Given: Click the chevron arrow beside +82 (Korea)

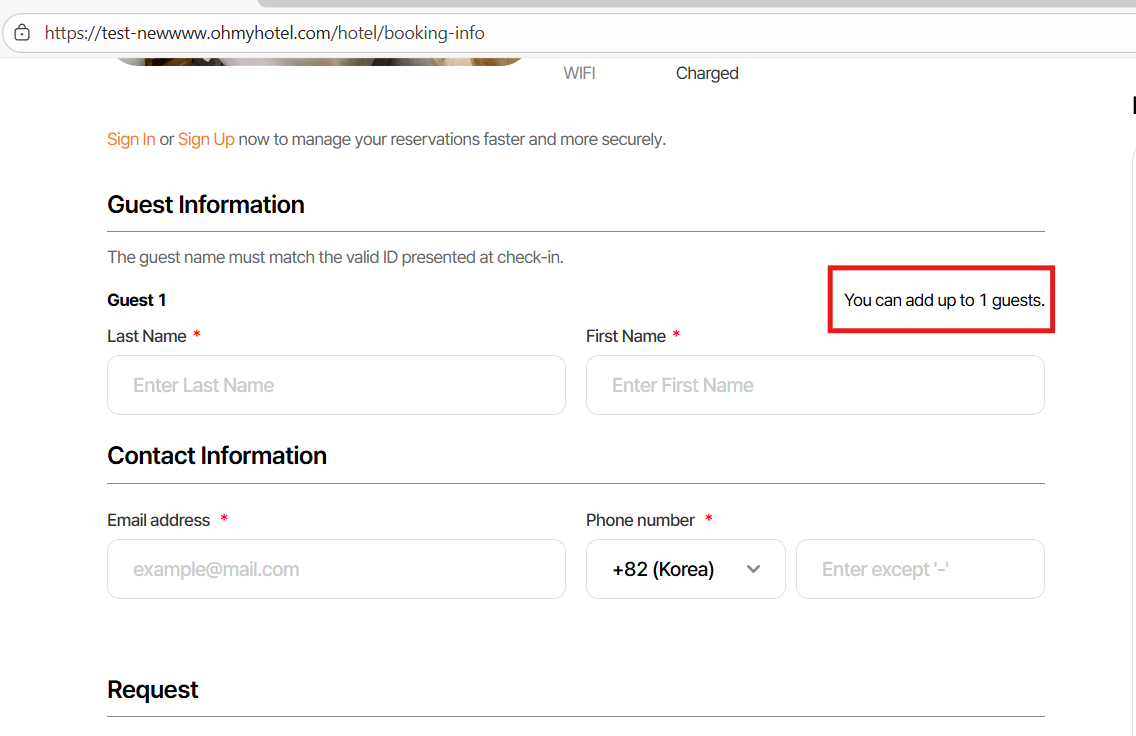Looking at the screenshot, I should coord(754,569).
